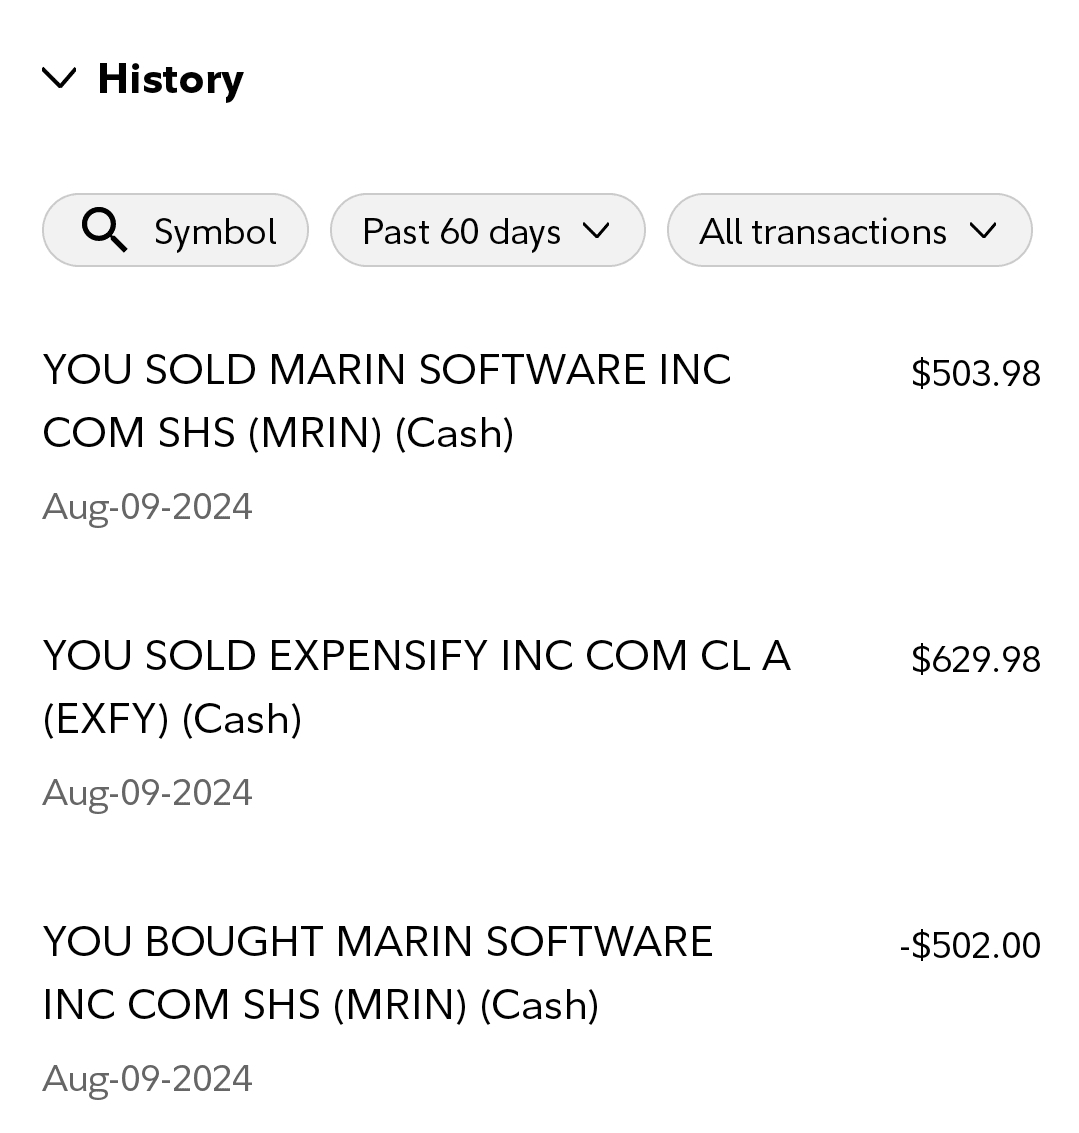
Task: Click the All transactions chevron arrow
Action: point(983,231)
